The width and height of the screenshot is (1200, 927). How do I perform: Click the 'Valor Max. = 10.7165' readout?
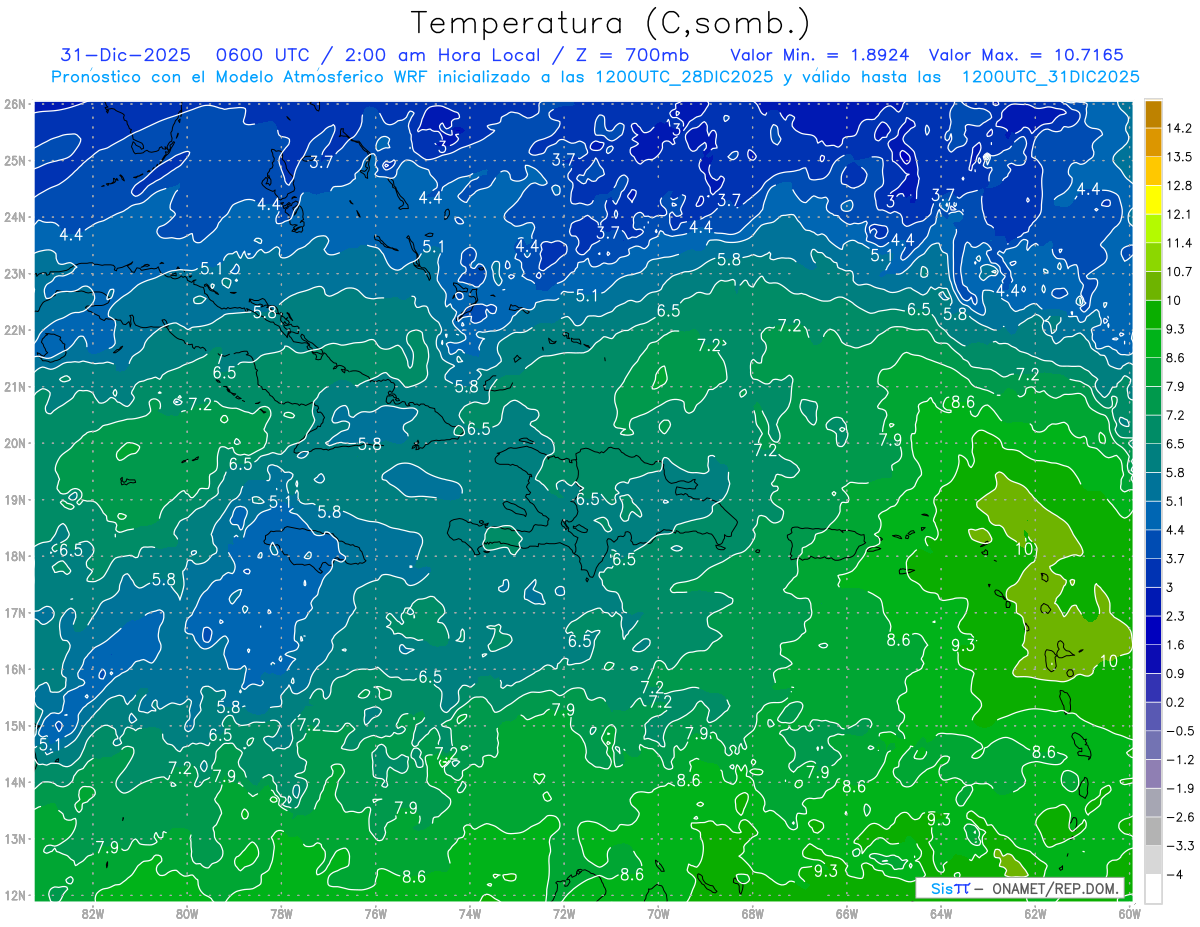click(1026, 55)
